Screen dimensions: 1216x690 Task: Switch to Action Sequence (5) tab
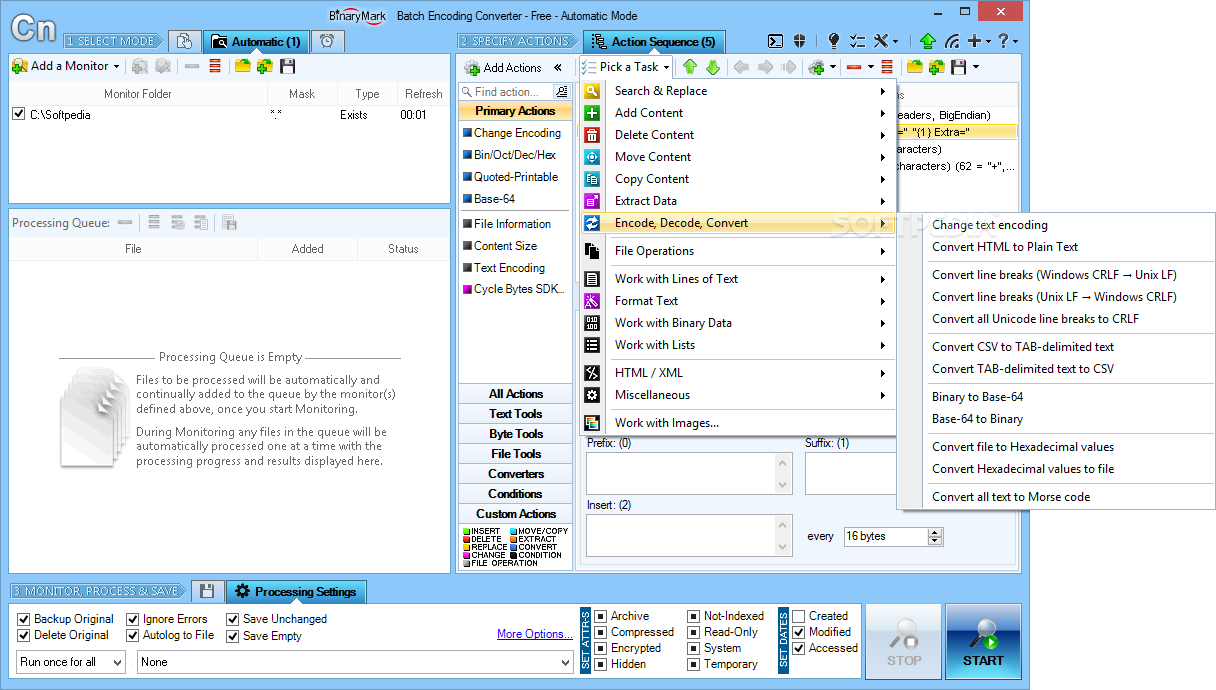[x=654, y=42]
